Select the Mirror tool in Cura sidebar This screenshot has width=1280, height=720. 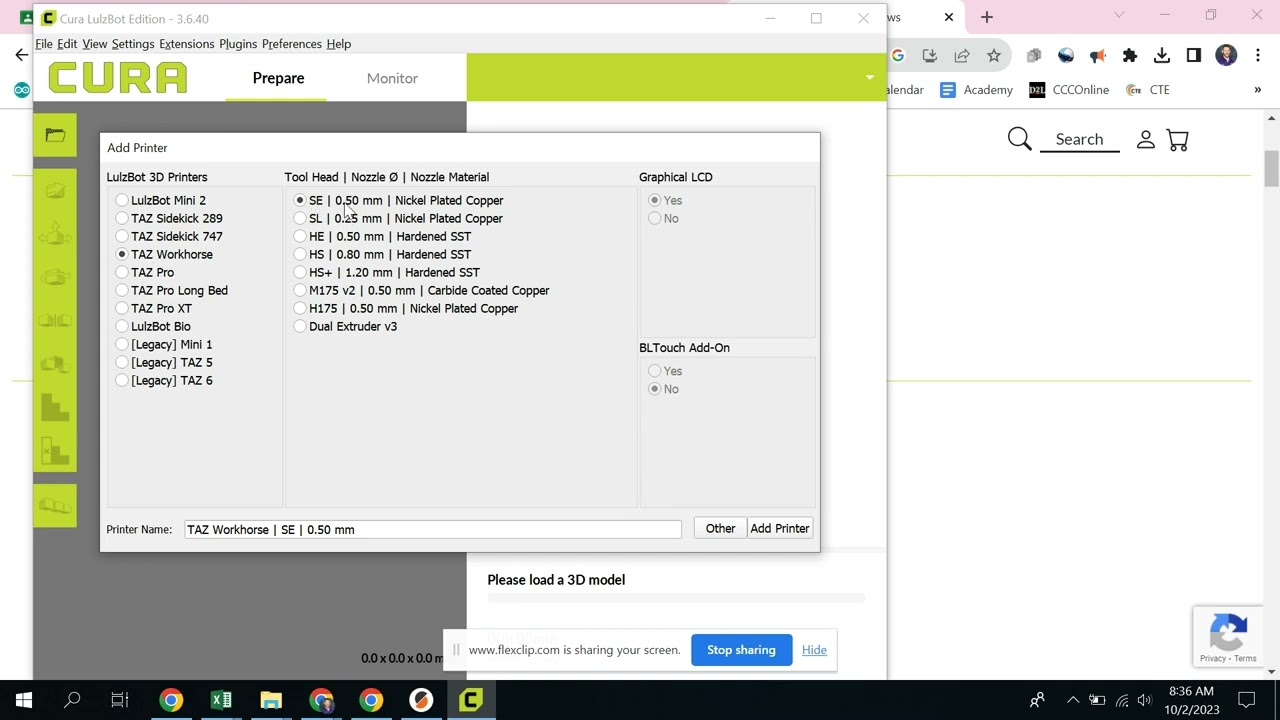55,320
